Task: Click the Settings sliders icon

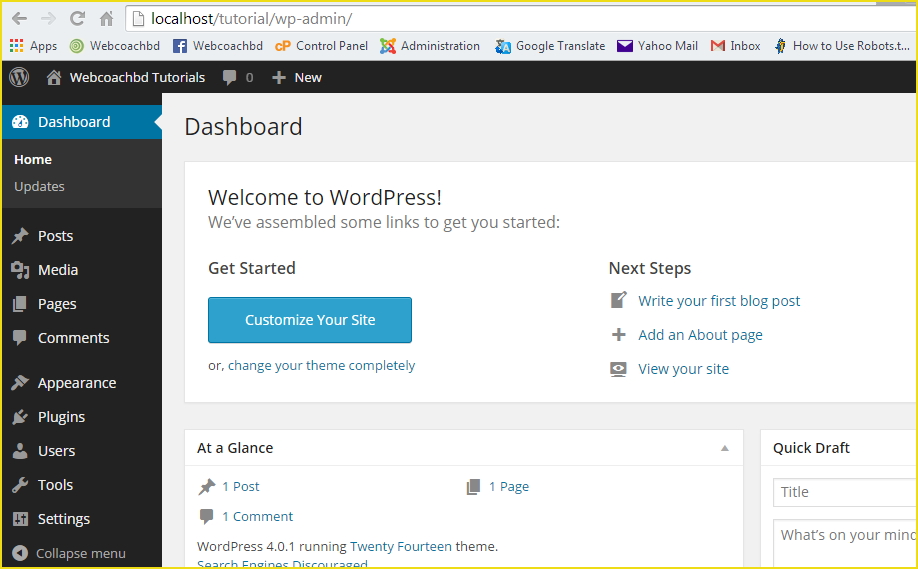Action: click(x=20, y=519)
